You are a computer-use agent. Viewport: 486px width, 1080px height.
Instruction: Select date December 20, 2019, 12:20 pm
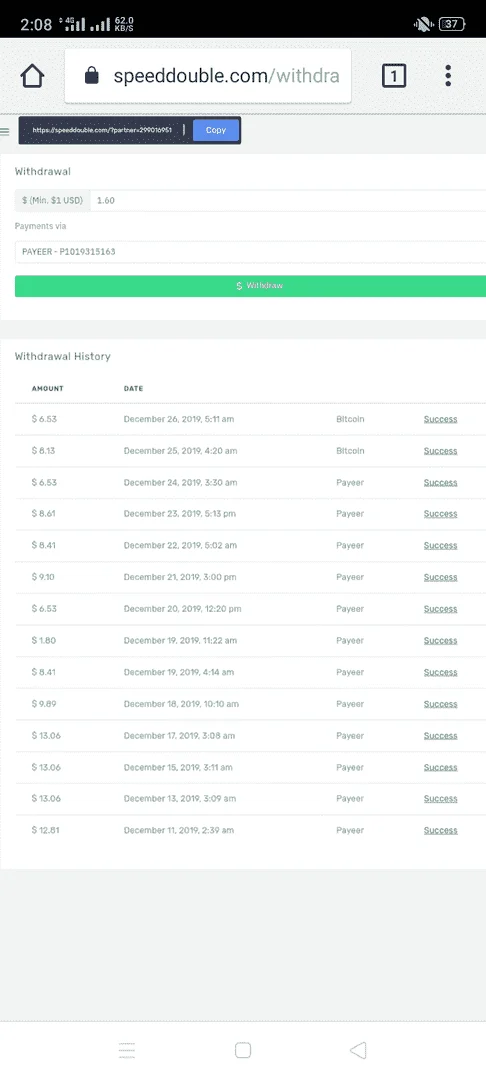182,609
